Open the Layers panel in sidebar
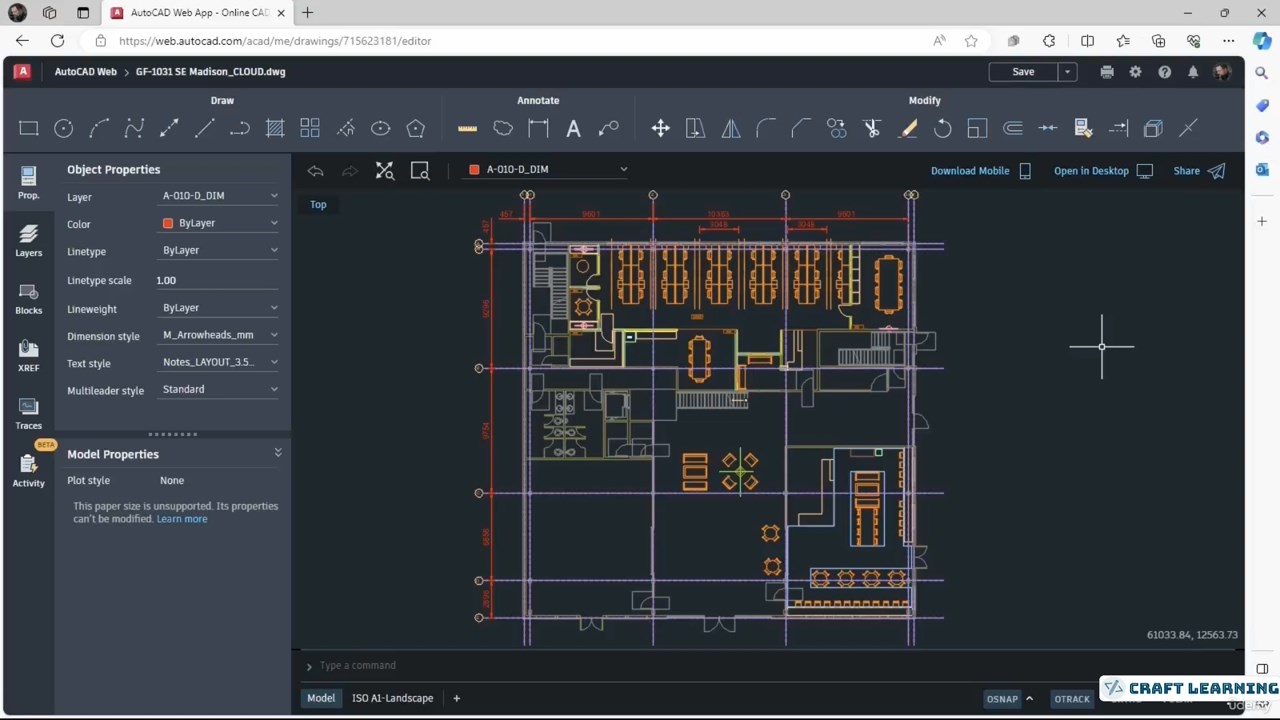This screenshot has height=720, width=1280. 28,240
